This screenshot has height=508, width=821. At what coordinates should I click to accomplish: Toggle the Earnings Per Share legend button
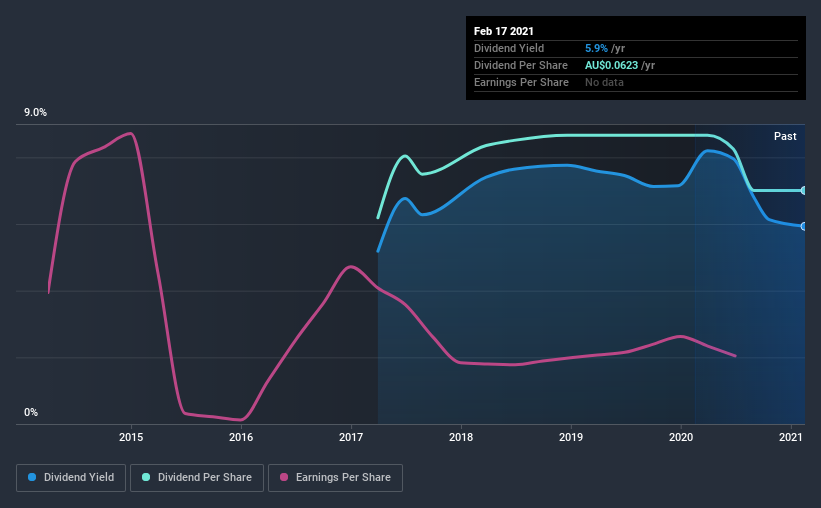[335, 478]
